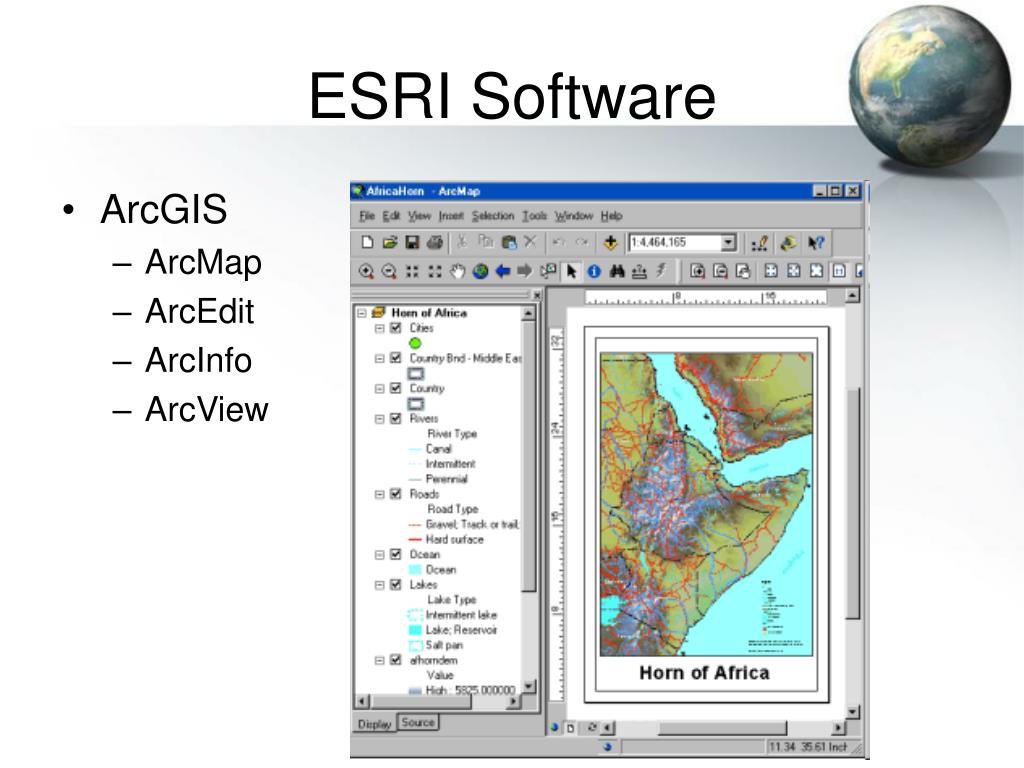The height and width of the screenshot is (768, 1024).
Task: Save the map with floppy disk icon
Action: pos(412,243)
